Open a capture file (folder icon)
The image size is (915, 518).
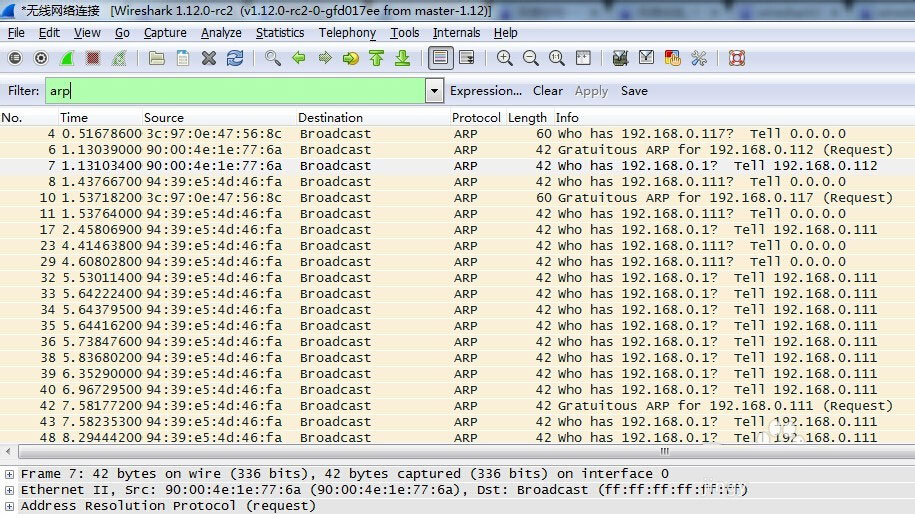coord(156,58)
